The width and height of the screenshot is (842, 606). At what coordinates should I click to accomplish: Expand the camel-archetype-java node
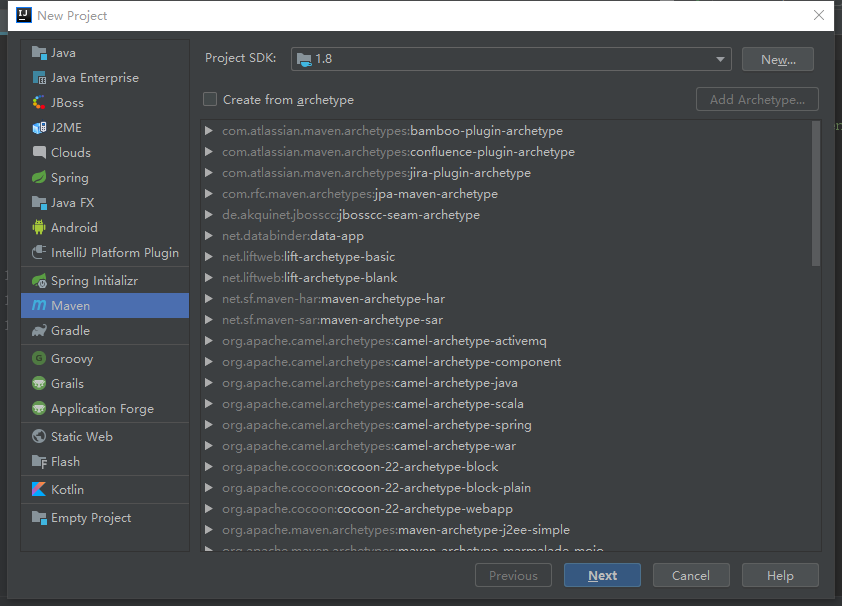(x=209, y=383)
